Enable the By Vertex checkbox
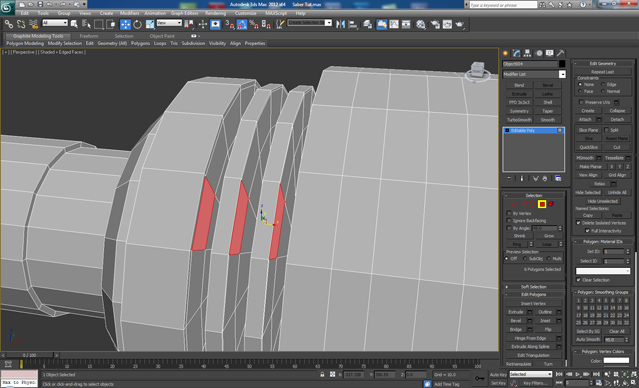The height and width of the screenshot is (388, 639). [x=509, y=213]
